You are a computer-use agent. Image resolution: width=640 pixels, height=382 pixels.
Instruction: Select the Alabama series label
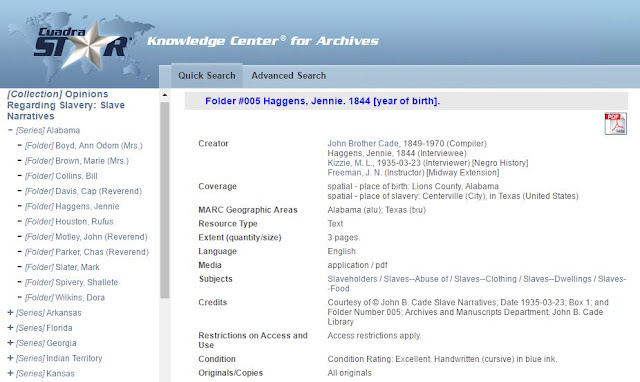click(x=48, y=131)
